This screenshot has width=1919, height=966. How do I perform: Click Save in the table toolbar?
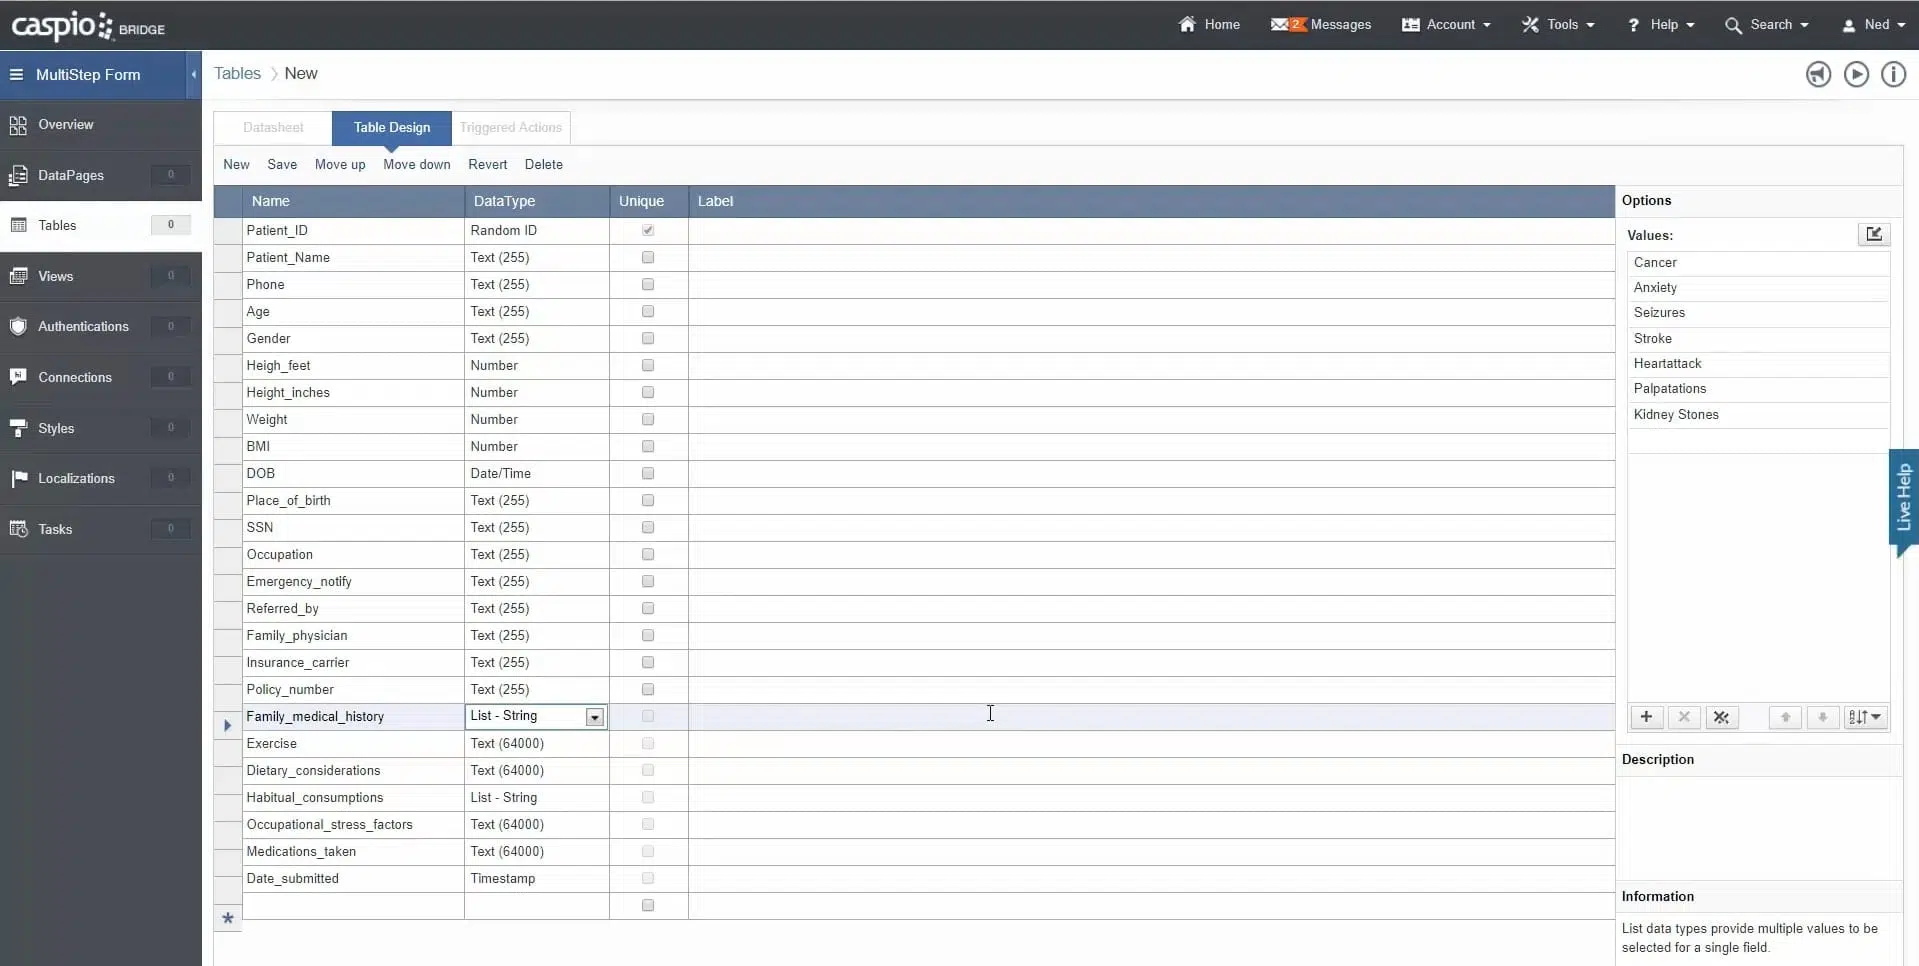(x=282, y=165)
